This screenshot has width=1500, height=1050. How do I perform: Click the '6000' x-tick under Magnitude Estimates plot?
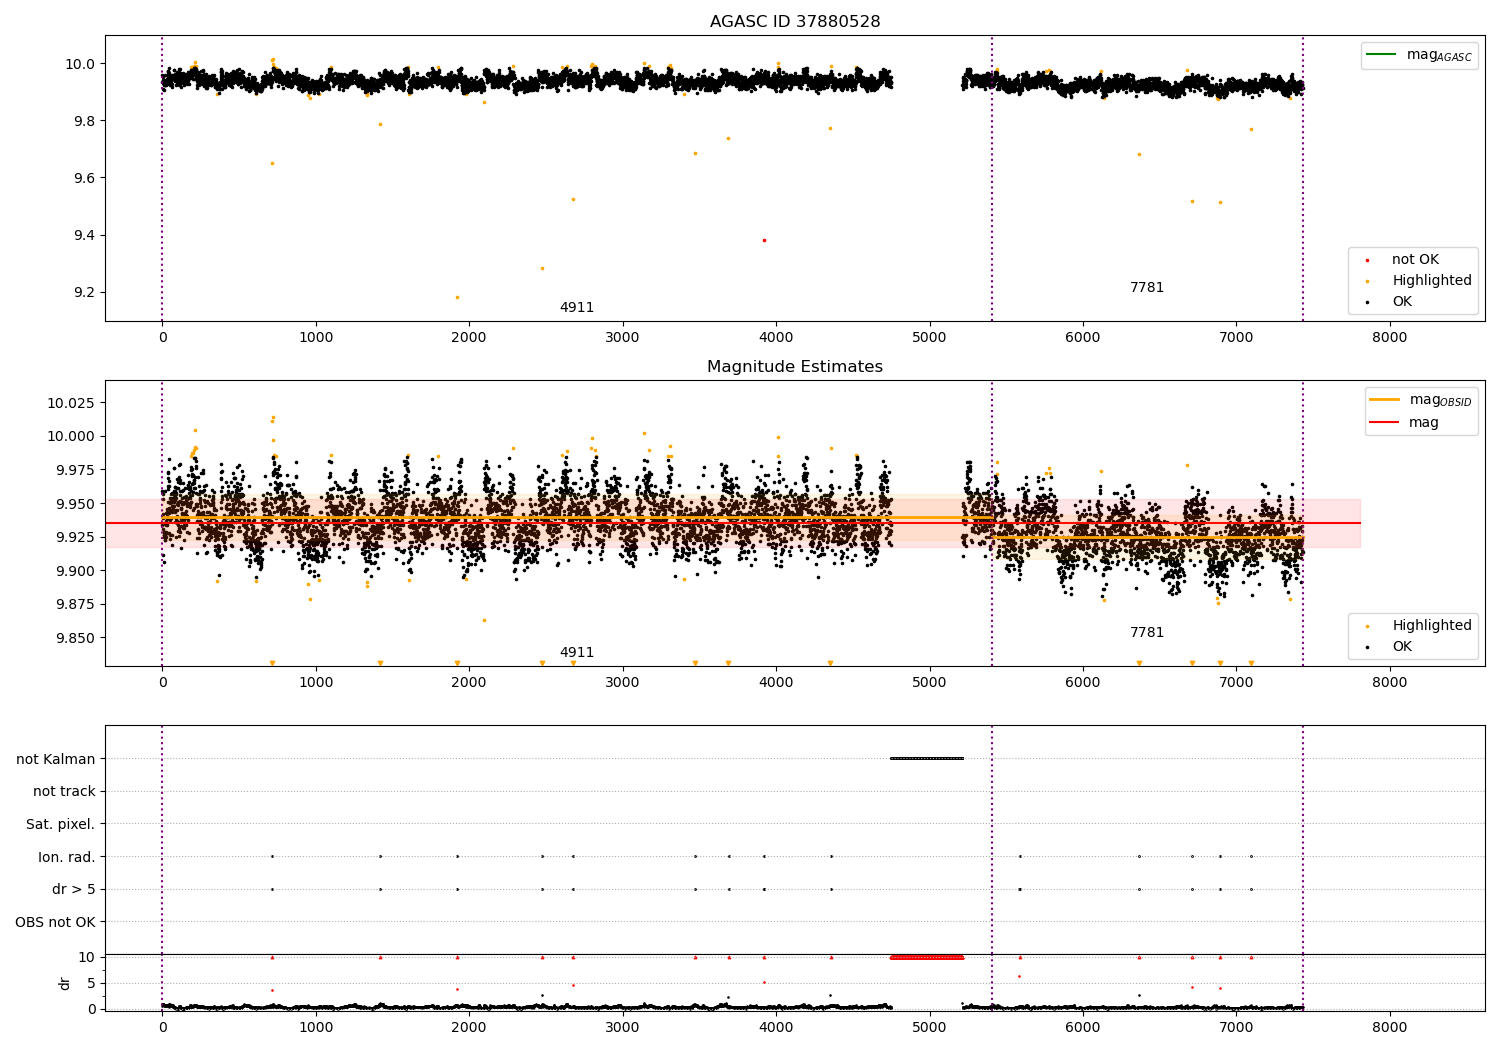1083,683
